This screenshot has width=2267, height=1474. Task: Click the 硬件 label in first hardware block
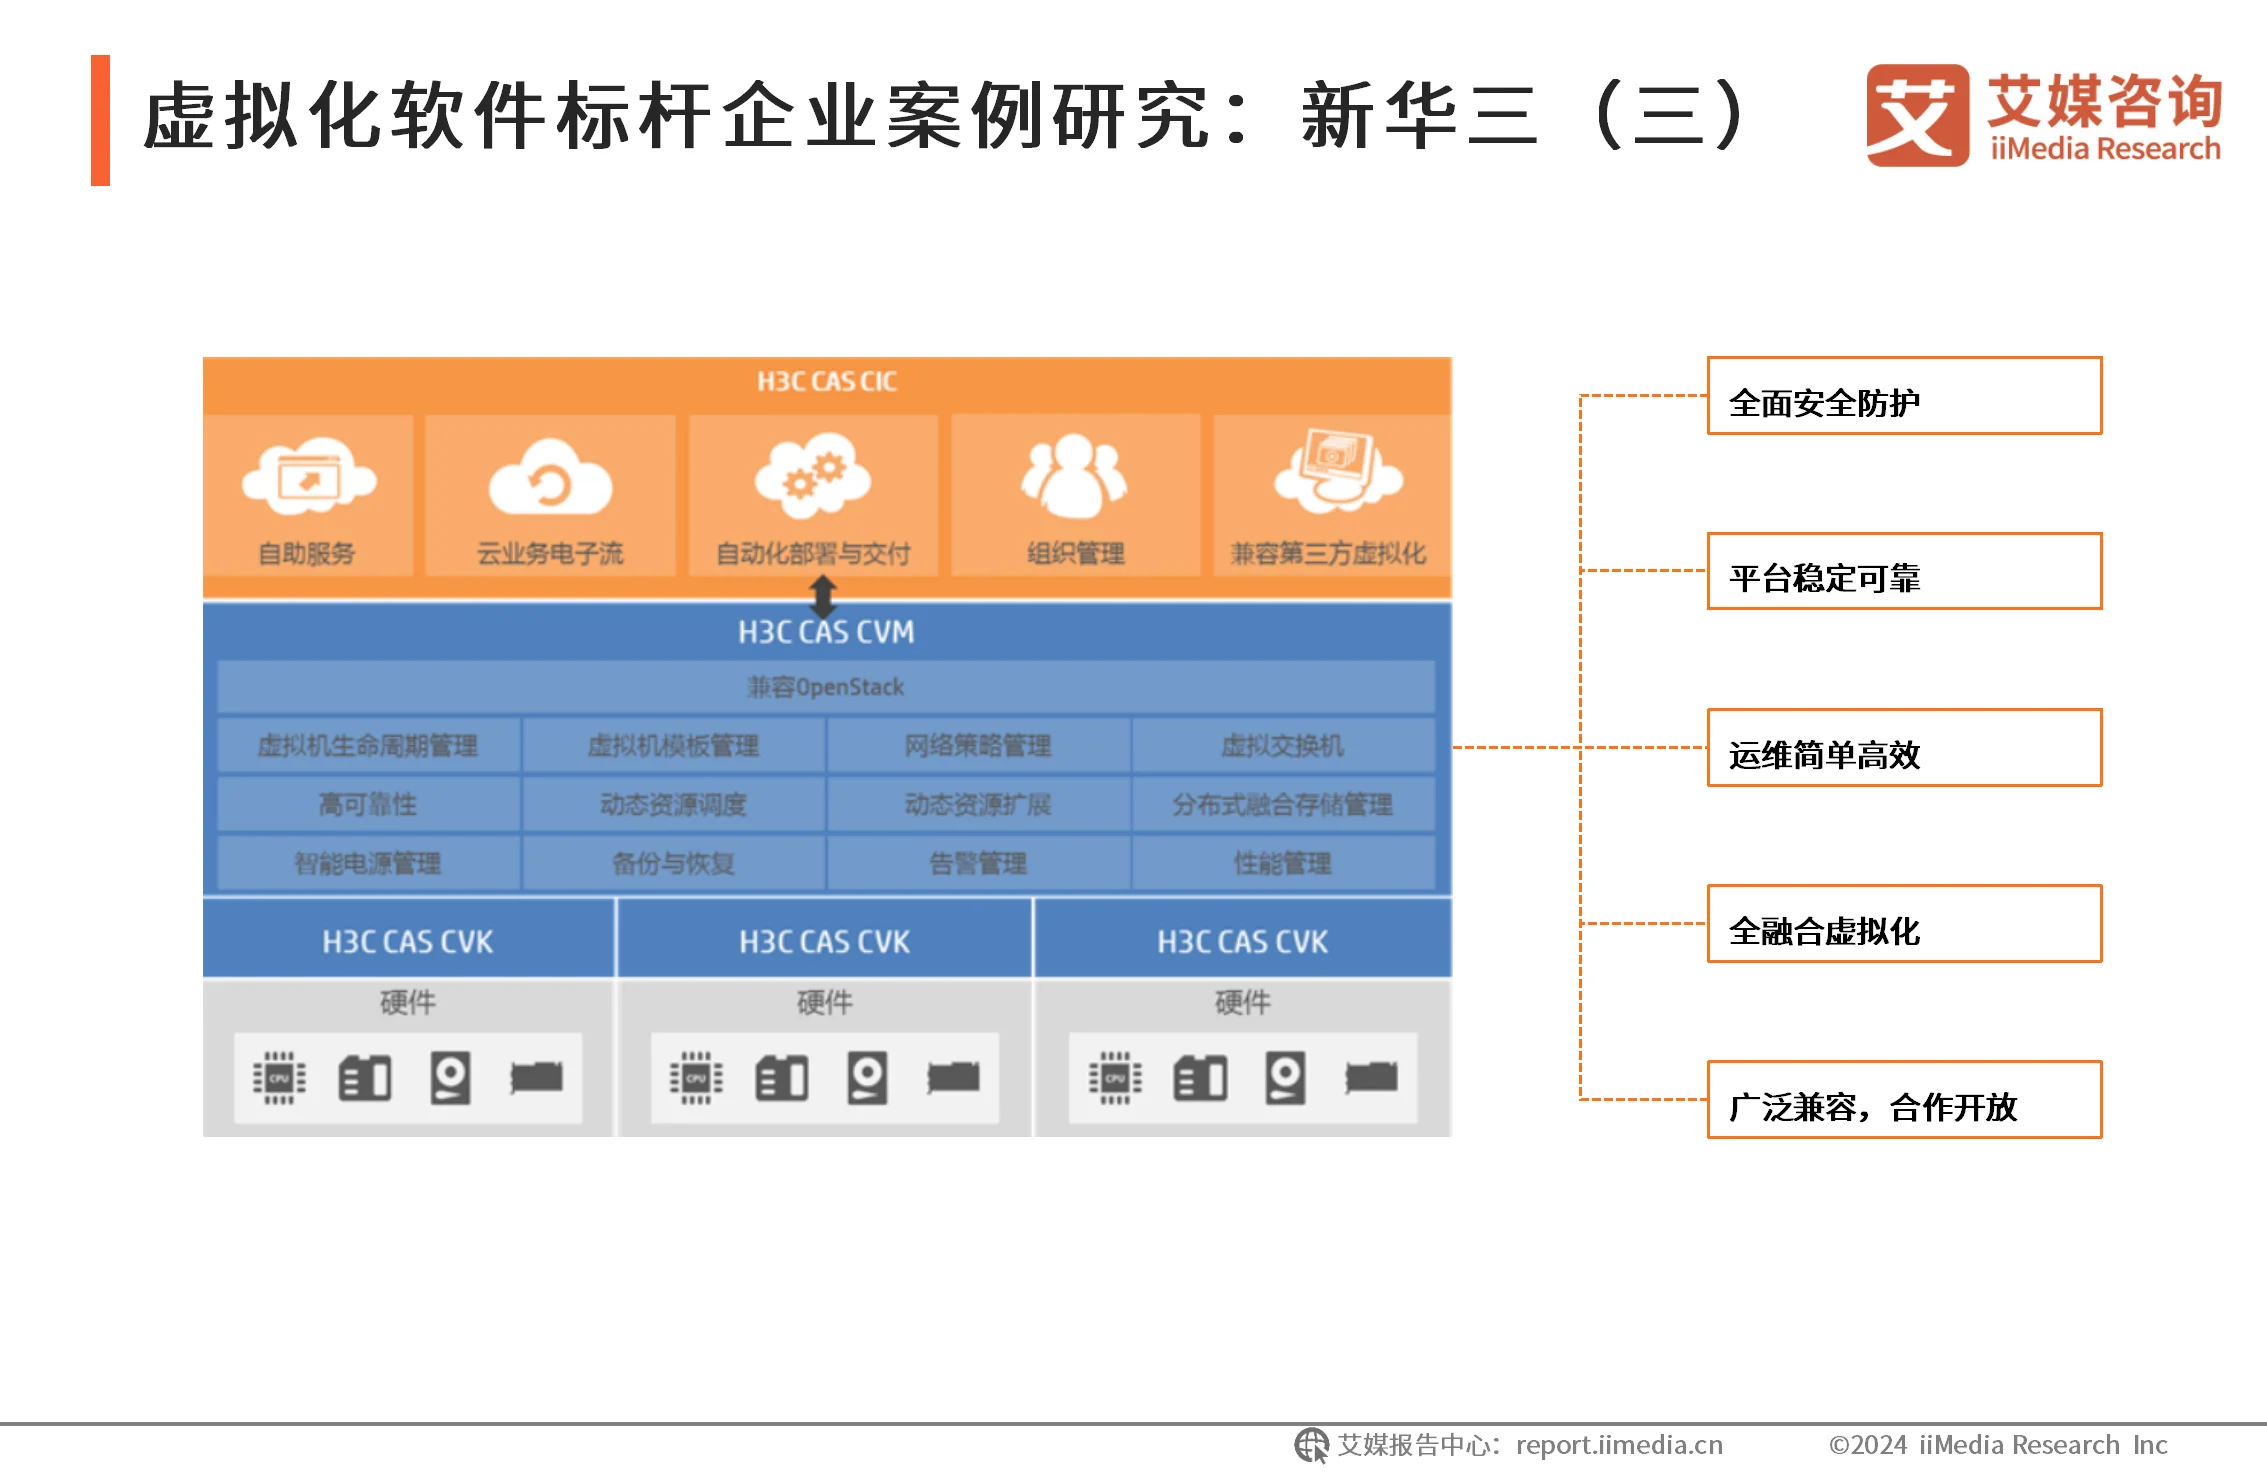[408, 1002]
